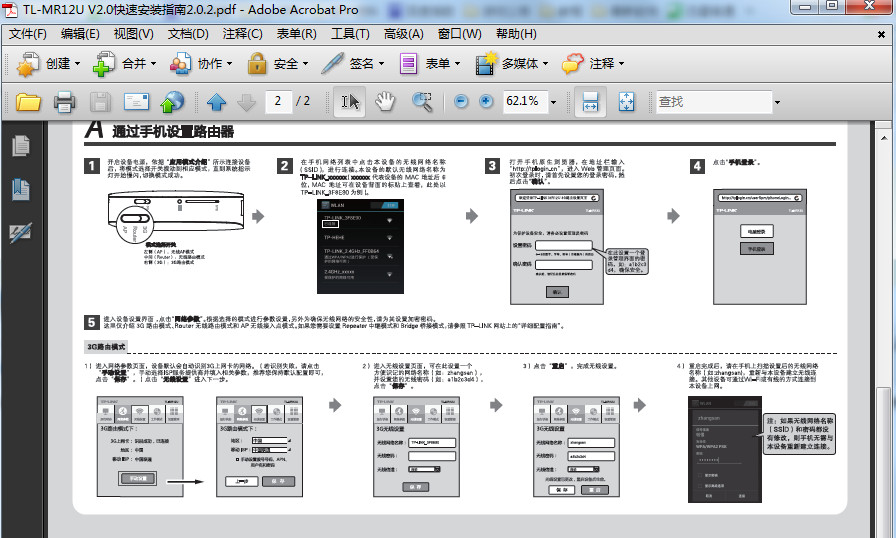Click the print icon
The width and height of the screenshot is (896, 538).
pos(65,102)
